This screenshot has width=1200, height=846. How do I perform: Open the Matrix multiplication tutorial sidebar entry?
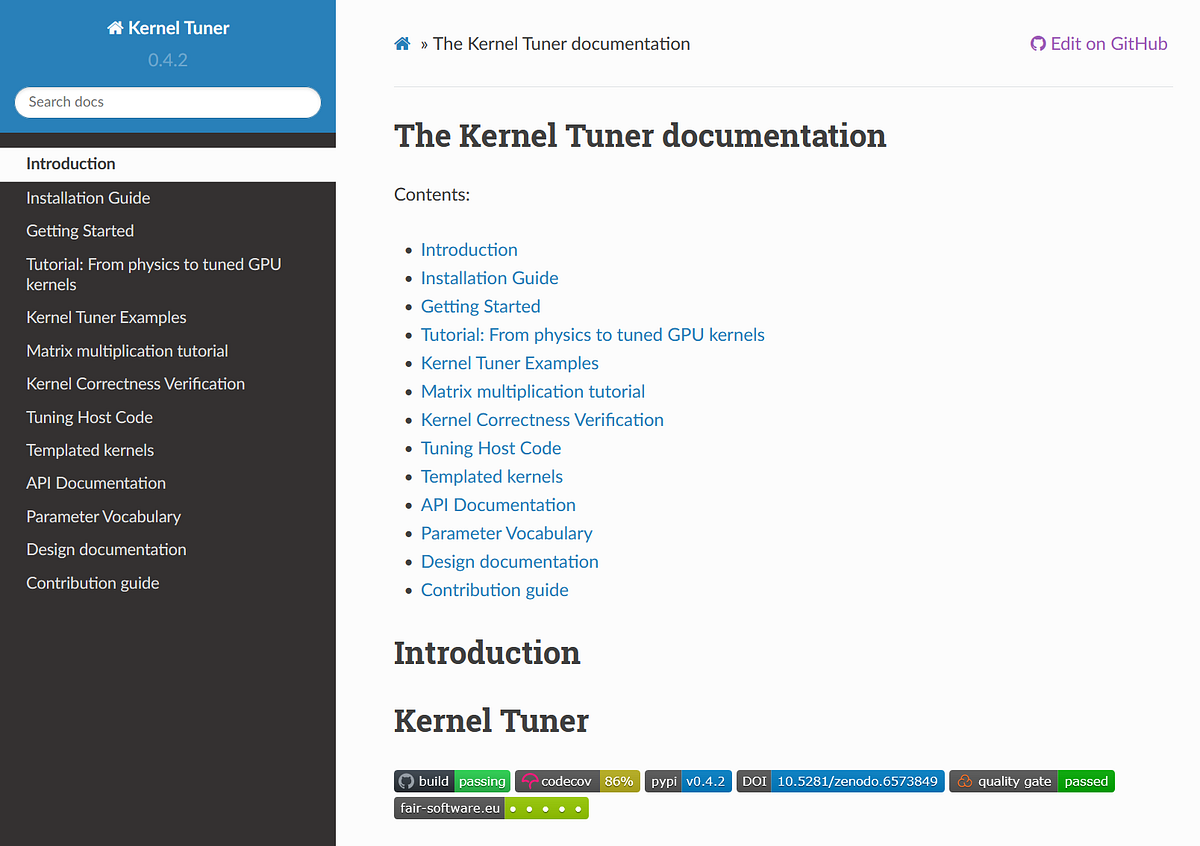127,350
